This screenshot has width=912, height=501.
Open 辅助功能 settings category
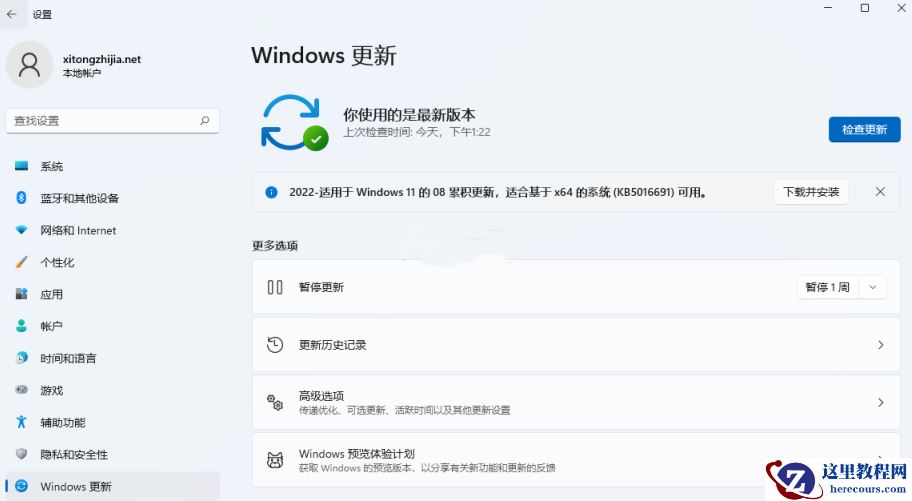pos(112,422)
